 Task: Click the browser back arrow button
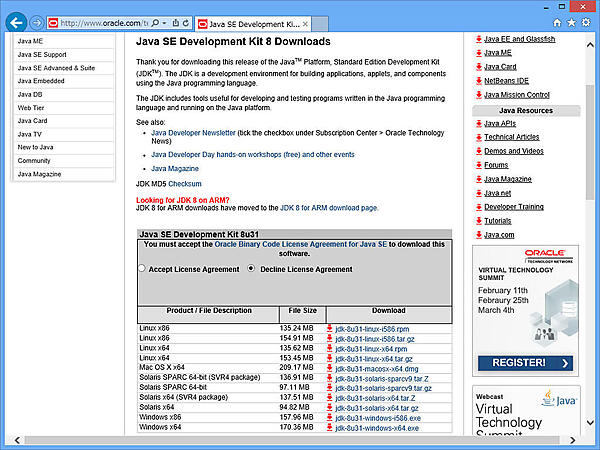(13, 21)
